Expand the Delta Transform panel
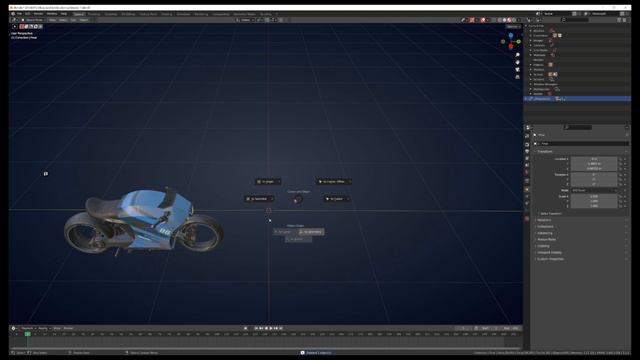Viewport: 640px width, 360px height. coord(551,213)
